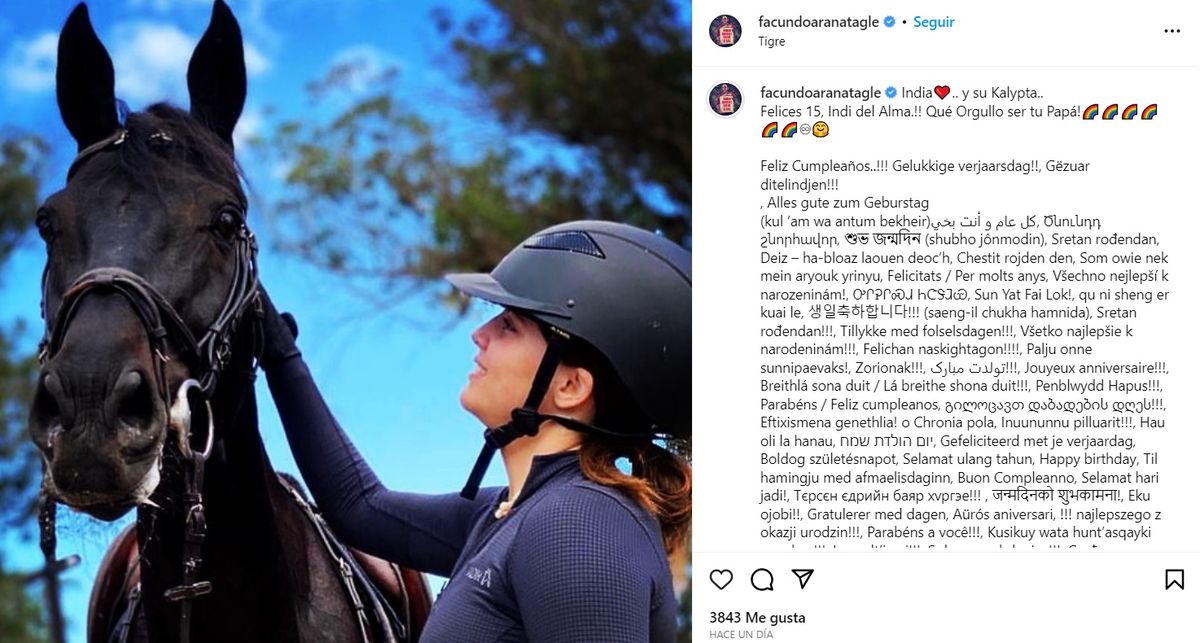The image size is (1200, 643).
Task: Open the three-dot more options menu
Action: [1172, 31]
